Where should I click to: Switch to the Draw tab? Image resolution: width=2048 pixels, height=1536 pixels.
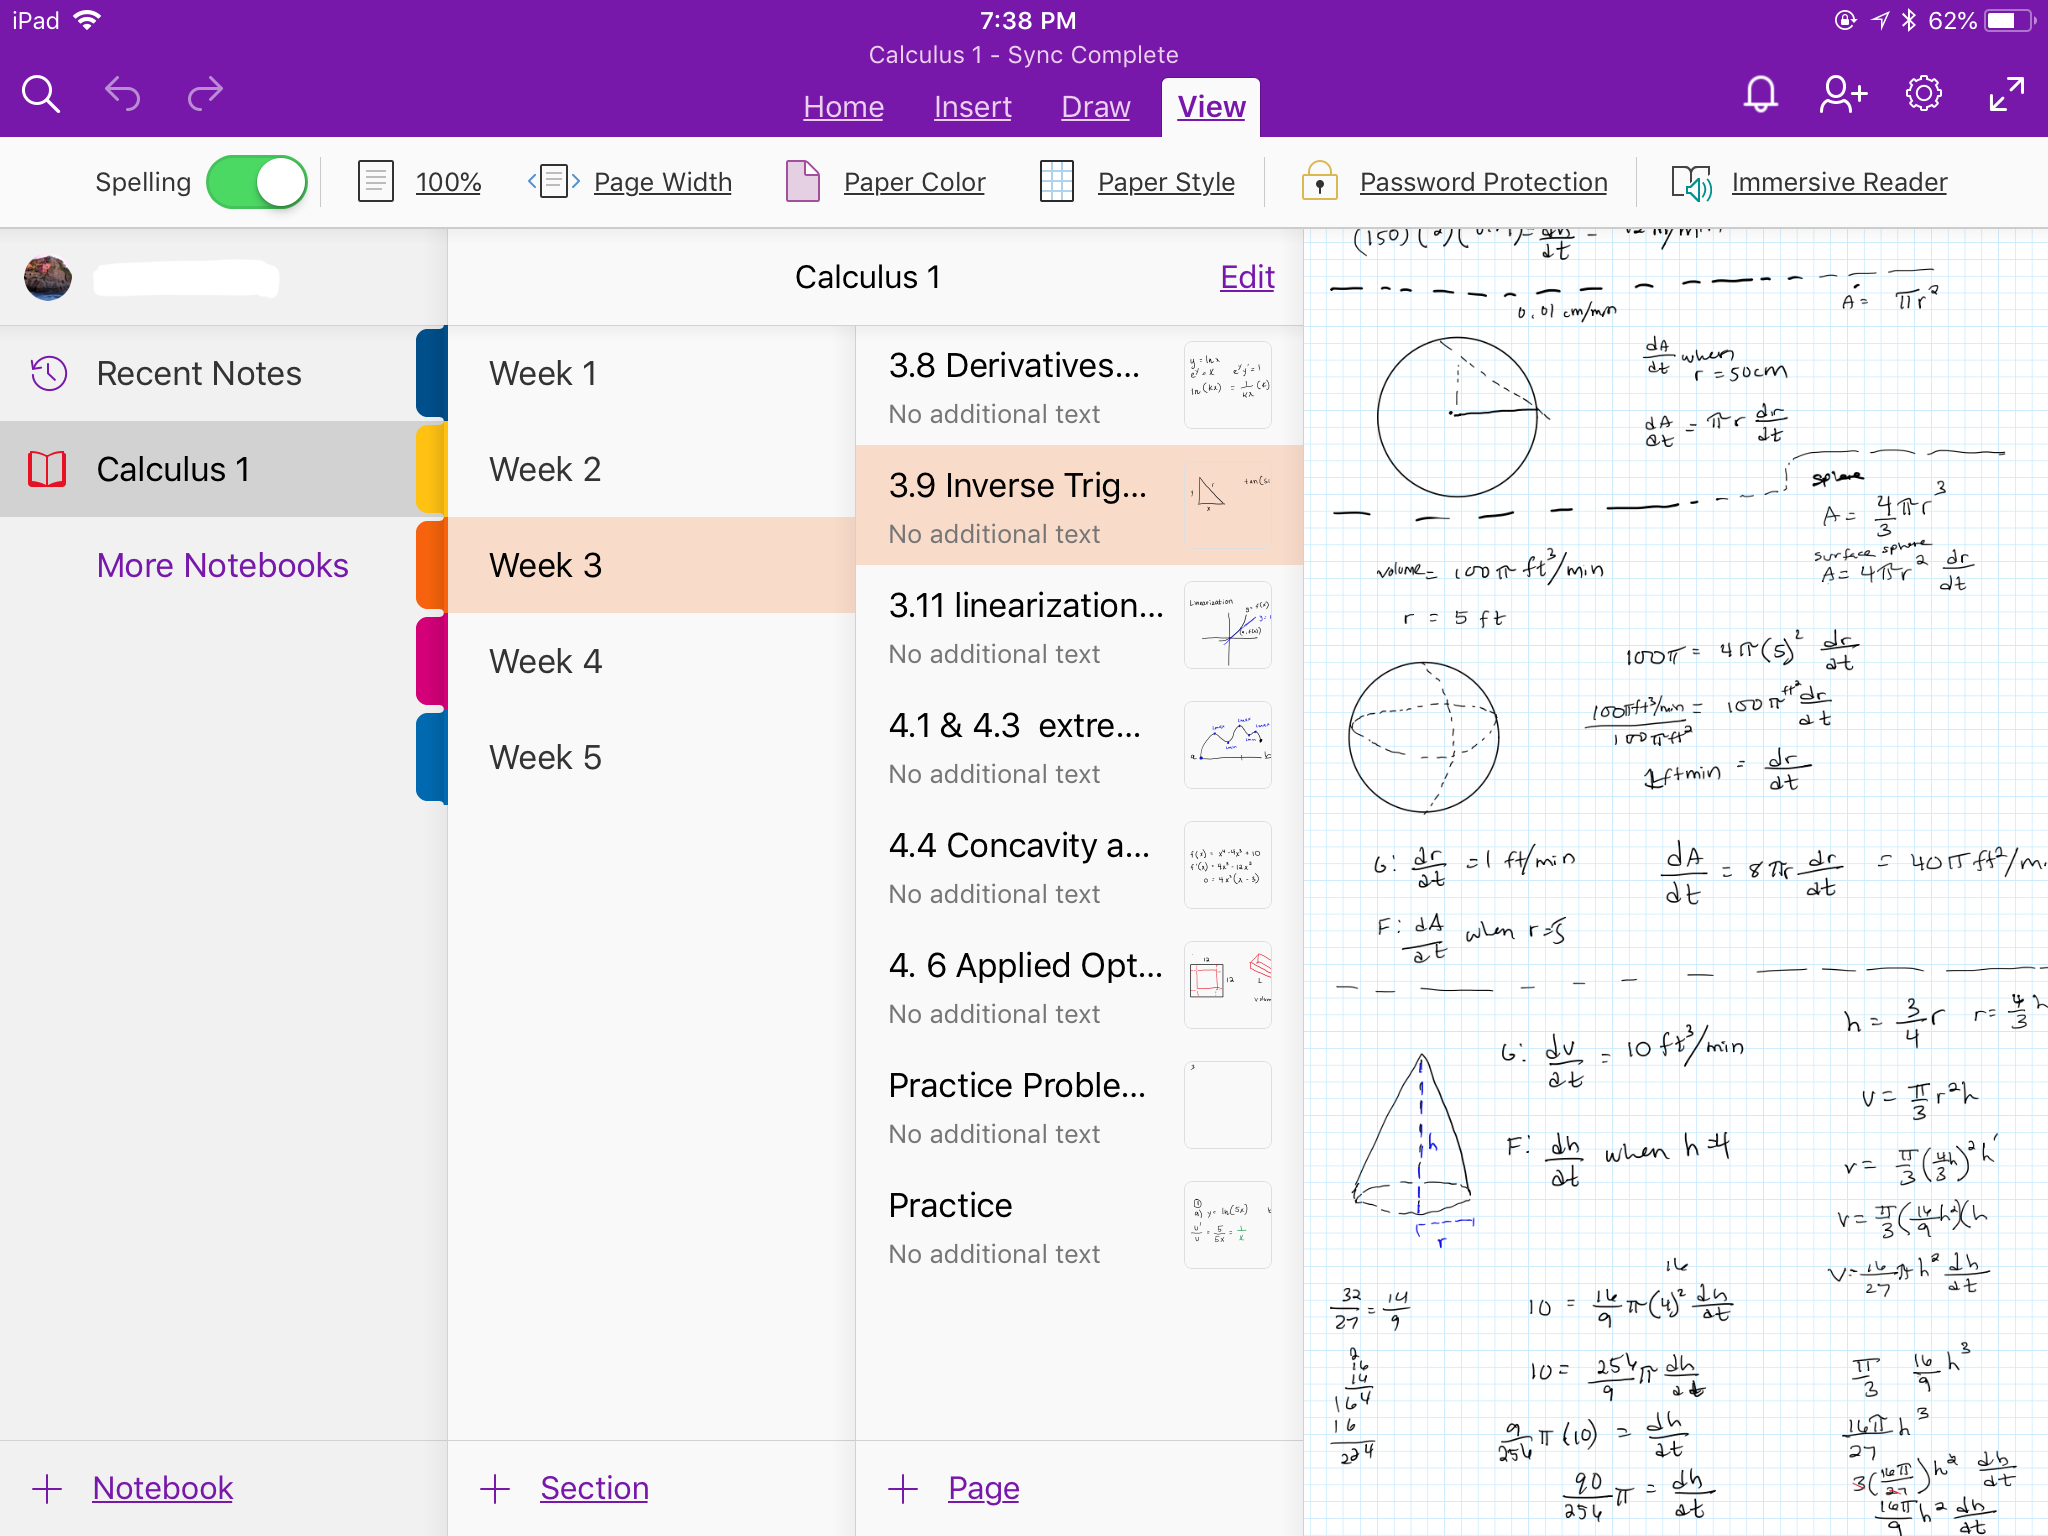(1095, 107)
